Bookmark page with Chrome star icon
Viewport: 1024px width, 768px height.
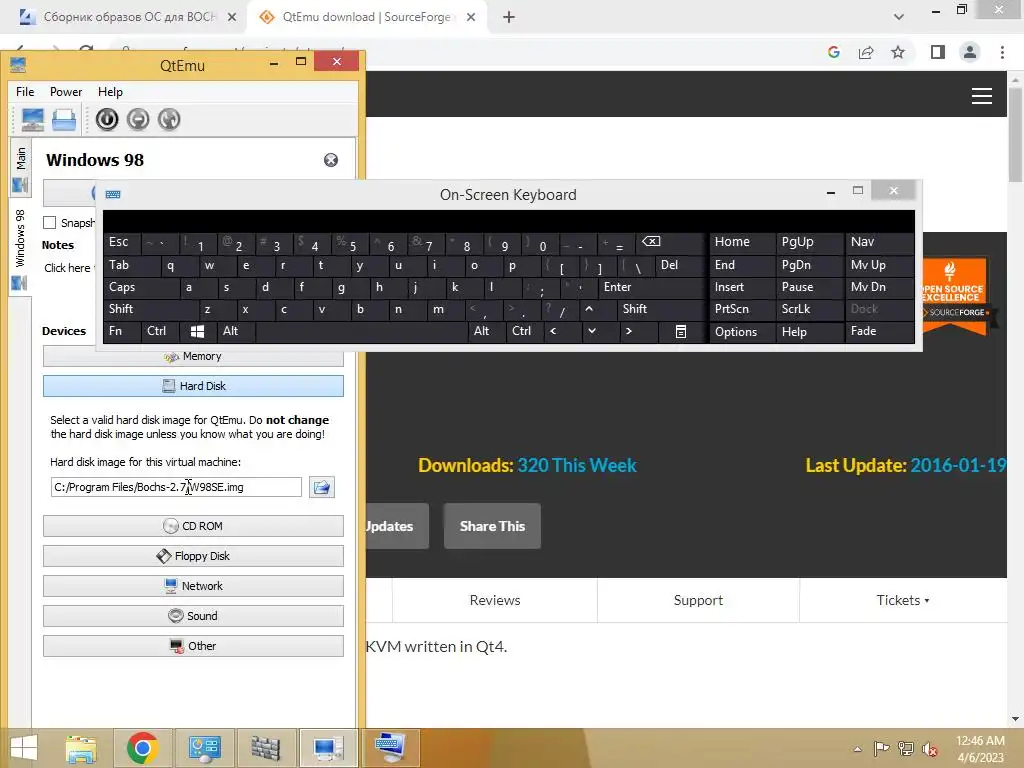(898, 52)
